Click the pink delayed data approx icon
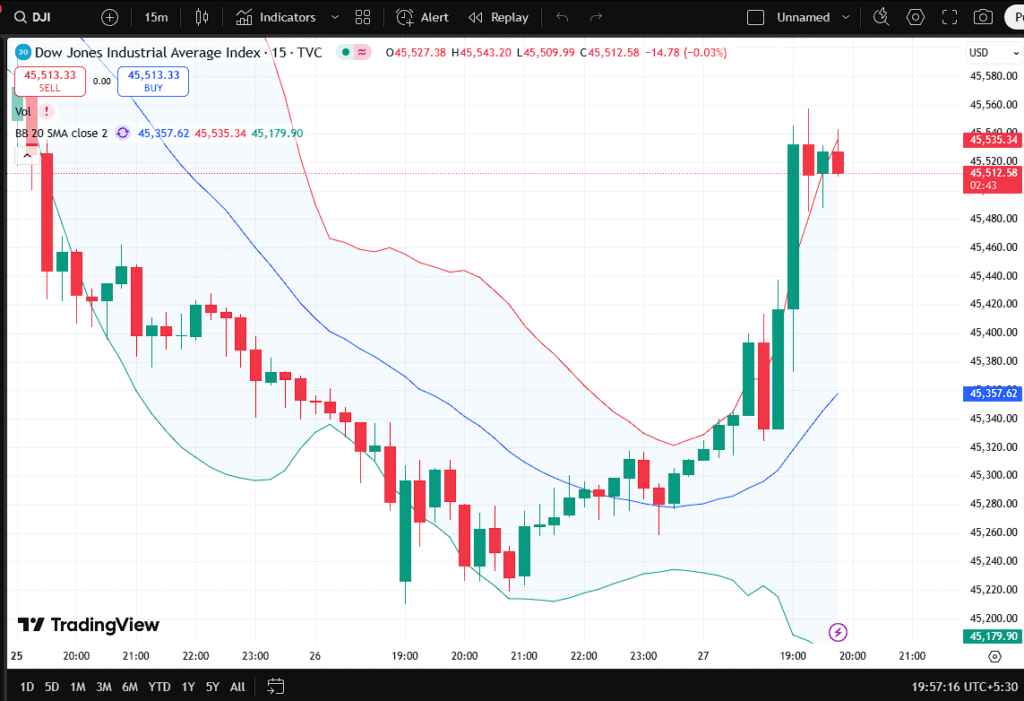 pos(362,52)
